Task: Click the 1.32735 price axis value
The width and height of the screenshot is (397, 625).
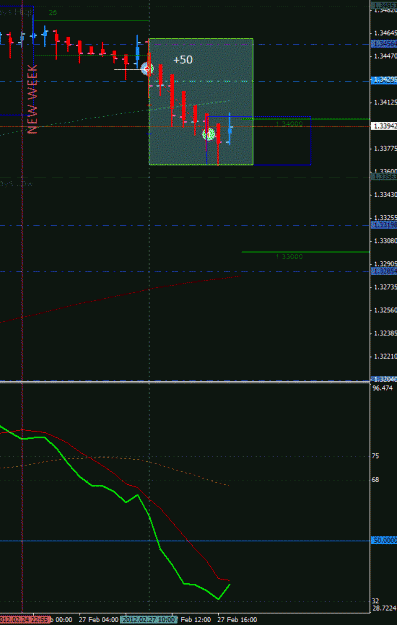Action: click(385, 287)
